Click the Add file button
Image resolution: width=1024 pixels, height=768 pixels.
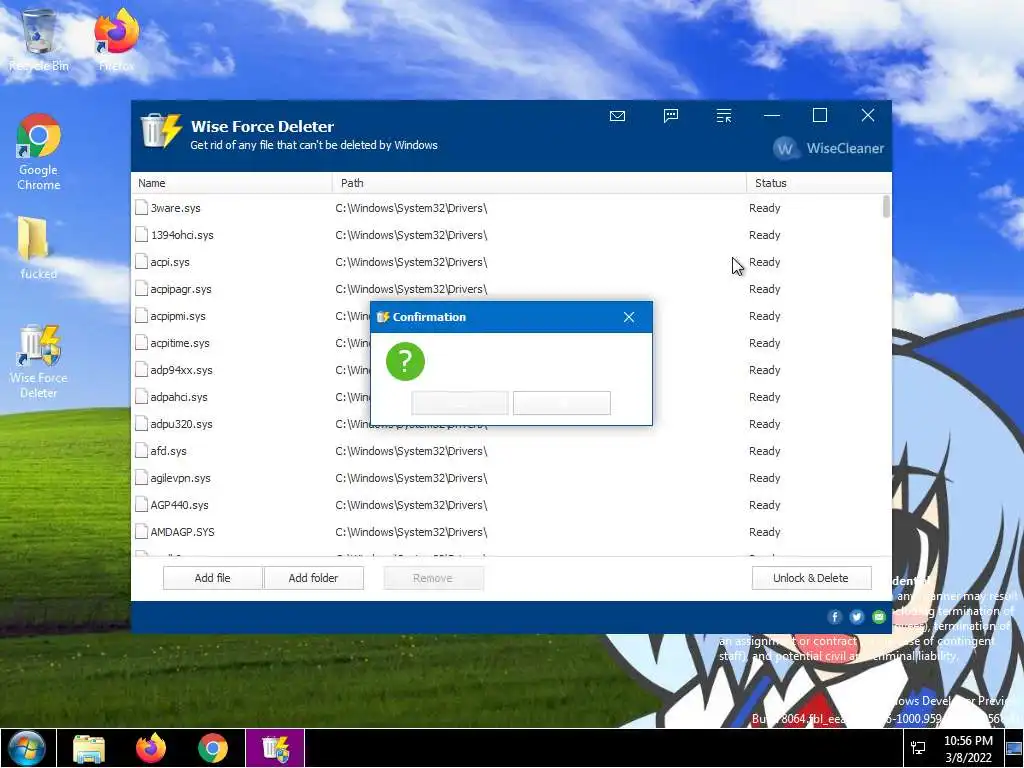tap(213, 578)
